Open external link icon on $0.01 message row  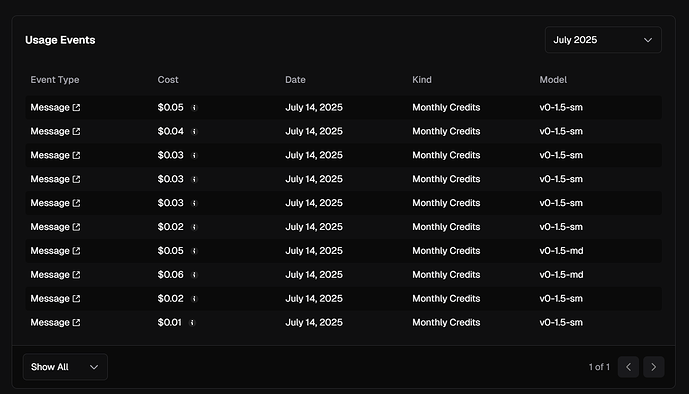click(x=76, y=322)
